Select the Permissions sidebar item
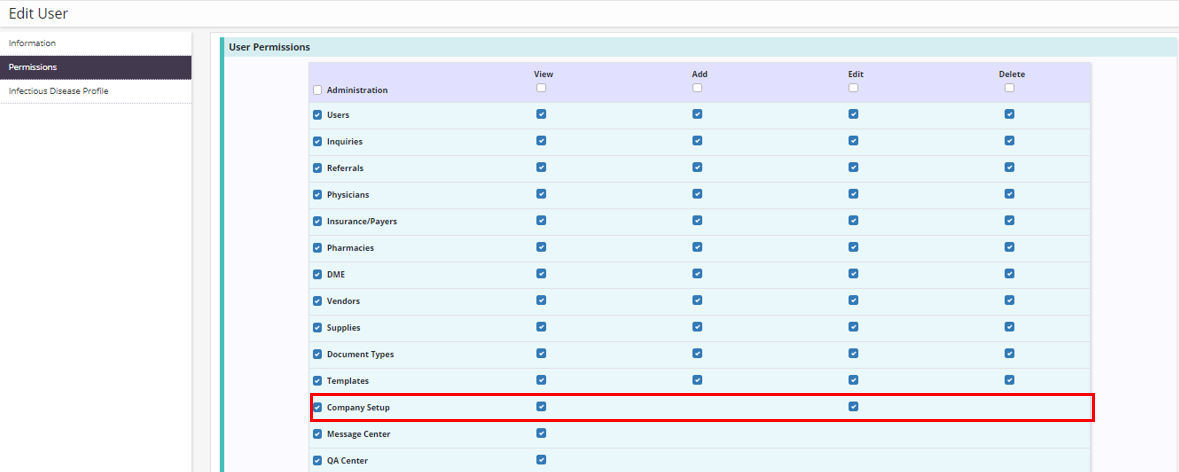This screenshot has width=1179, height=472. [x=33, y=67]
